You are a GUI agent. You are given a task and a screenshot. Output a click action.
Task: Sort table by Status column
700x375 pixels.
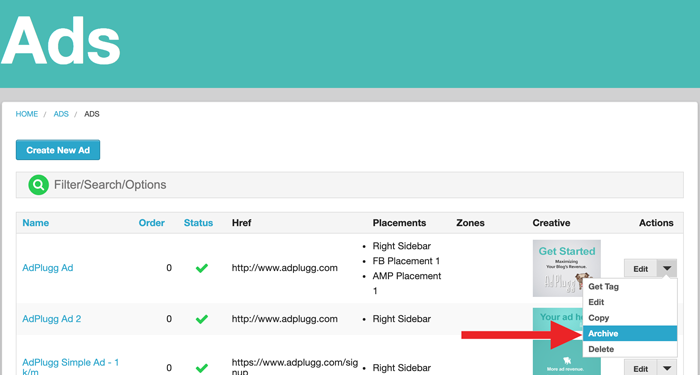[x=199, y=223]
